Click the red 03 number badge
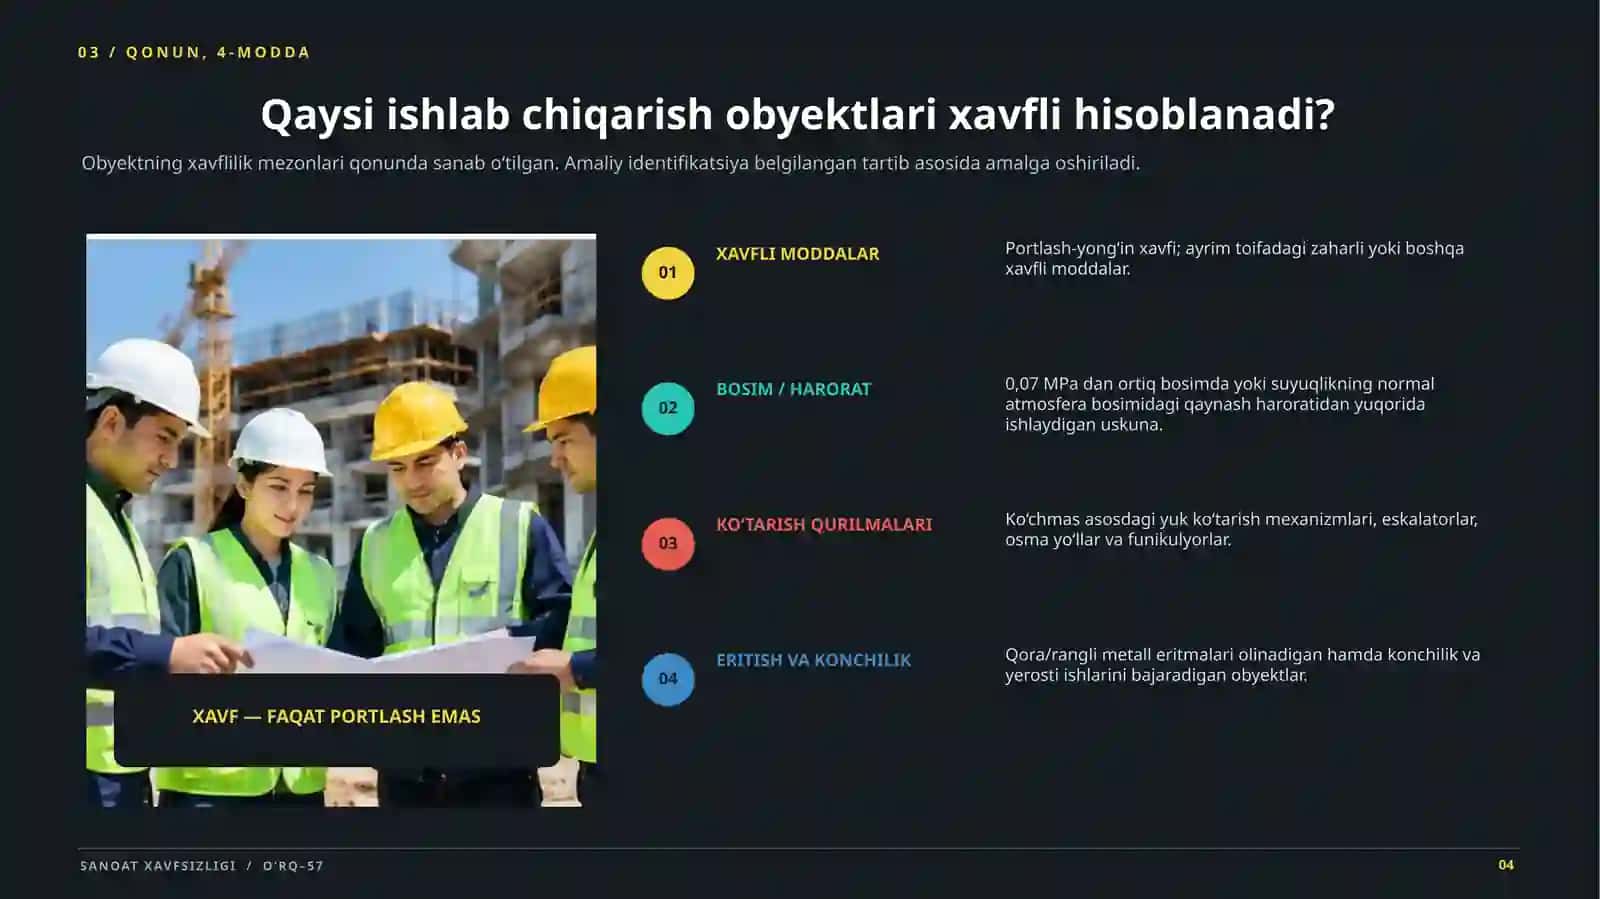The image size is (1600, 899). coord(668,544)
